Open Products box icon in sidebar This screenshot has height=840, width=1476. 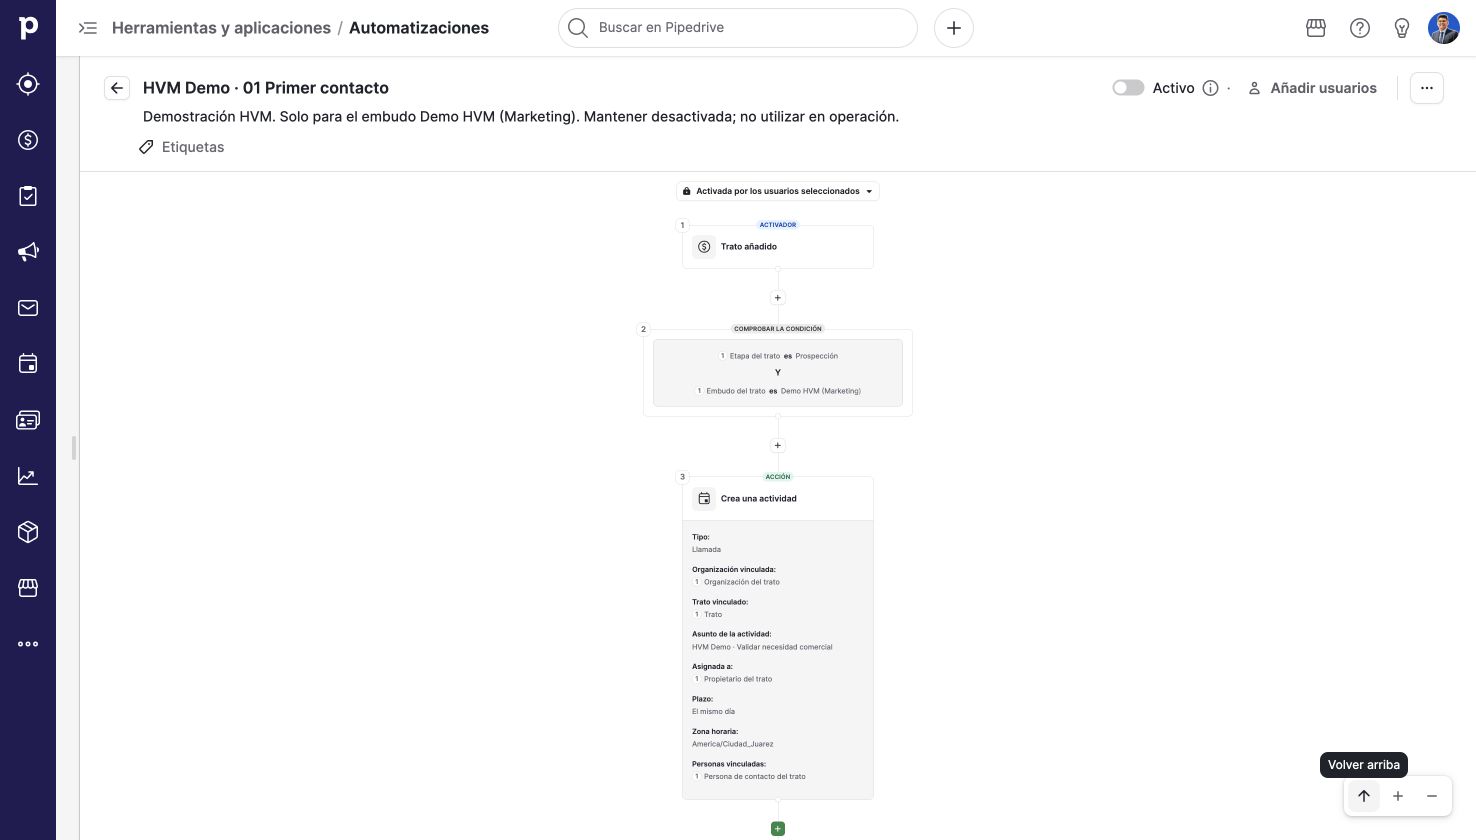[x=28, y=532]
